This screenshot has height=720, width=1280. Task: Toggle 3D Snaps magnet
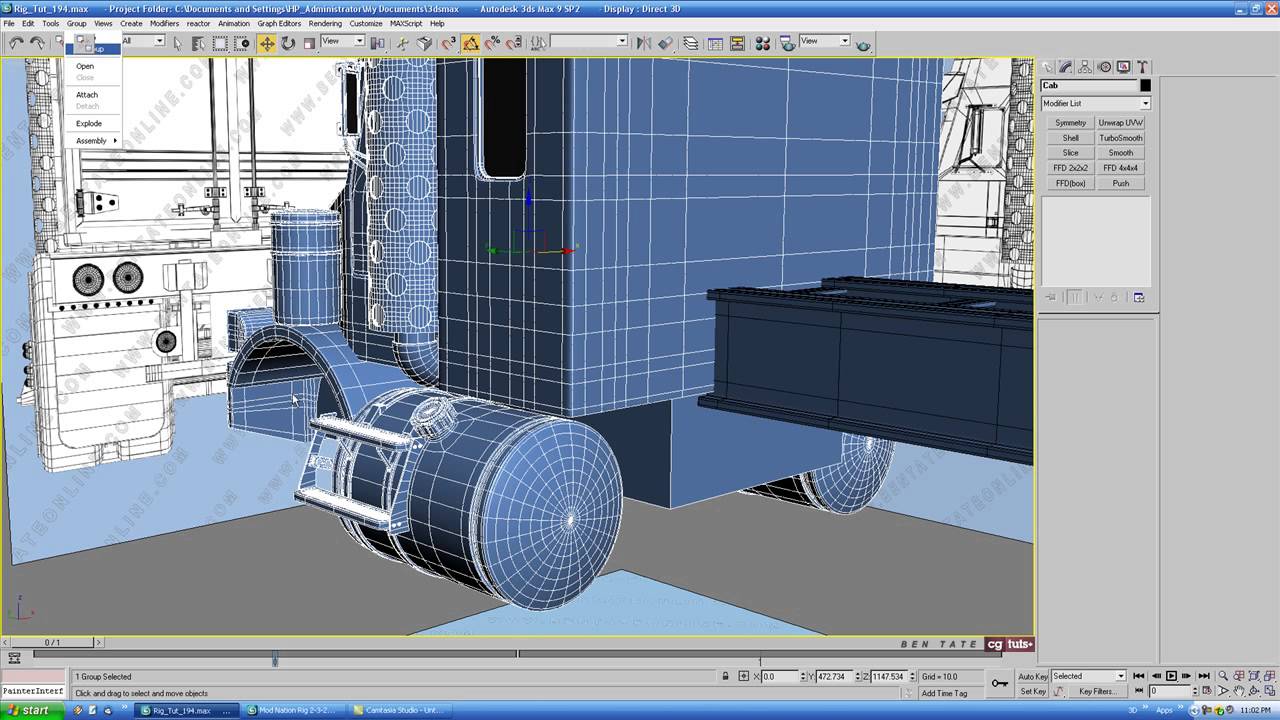449,43
